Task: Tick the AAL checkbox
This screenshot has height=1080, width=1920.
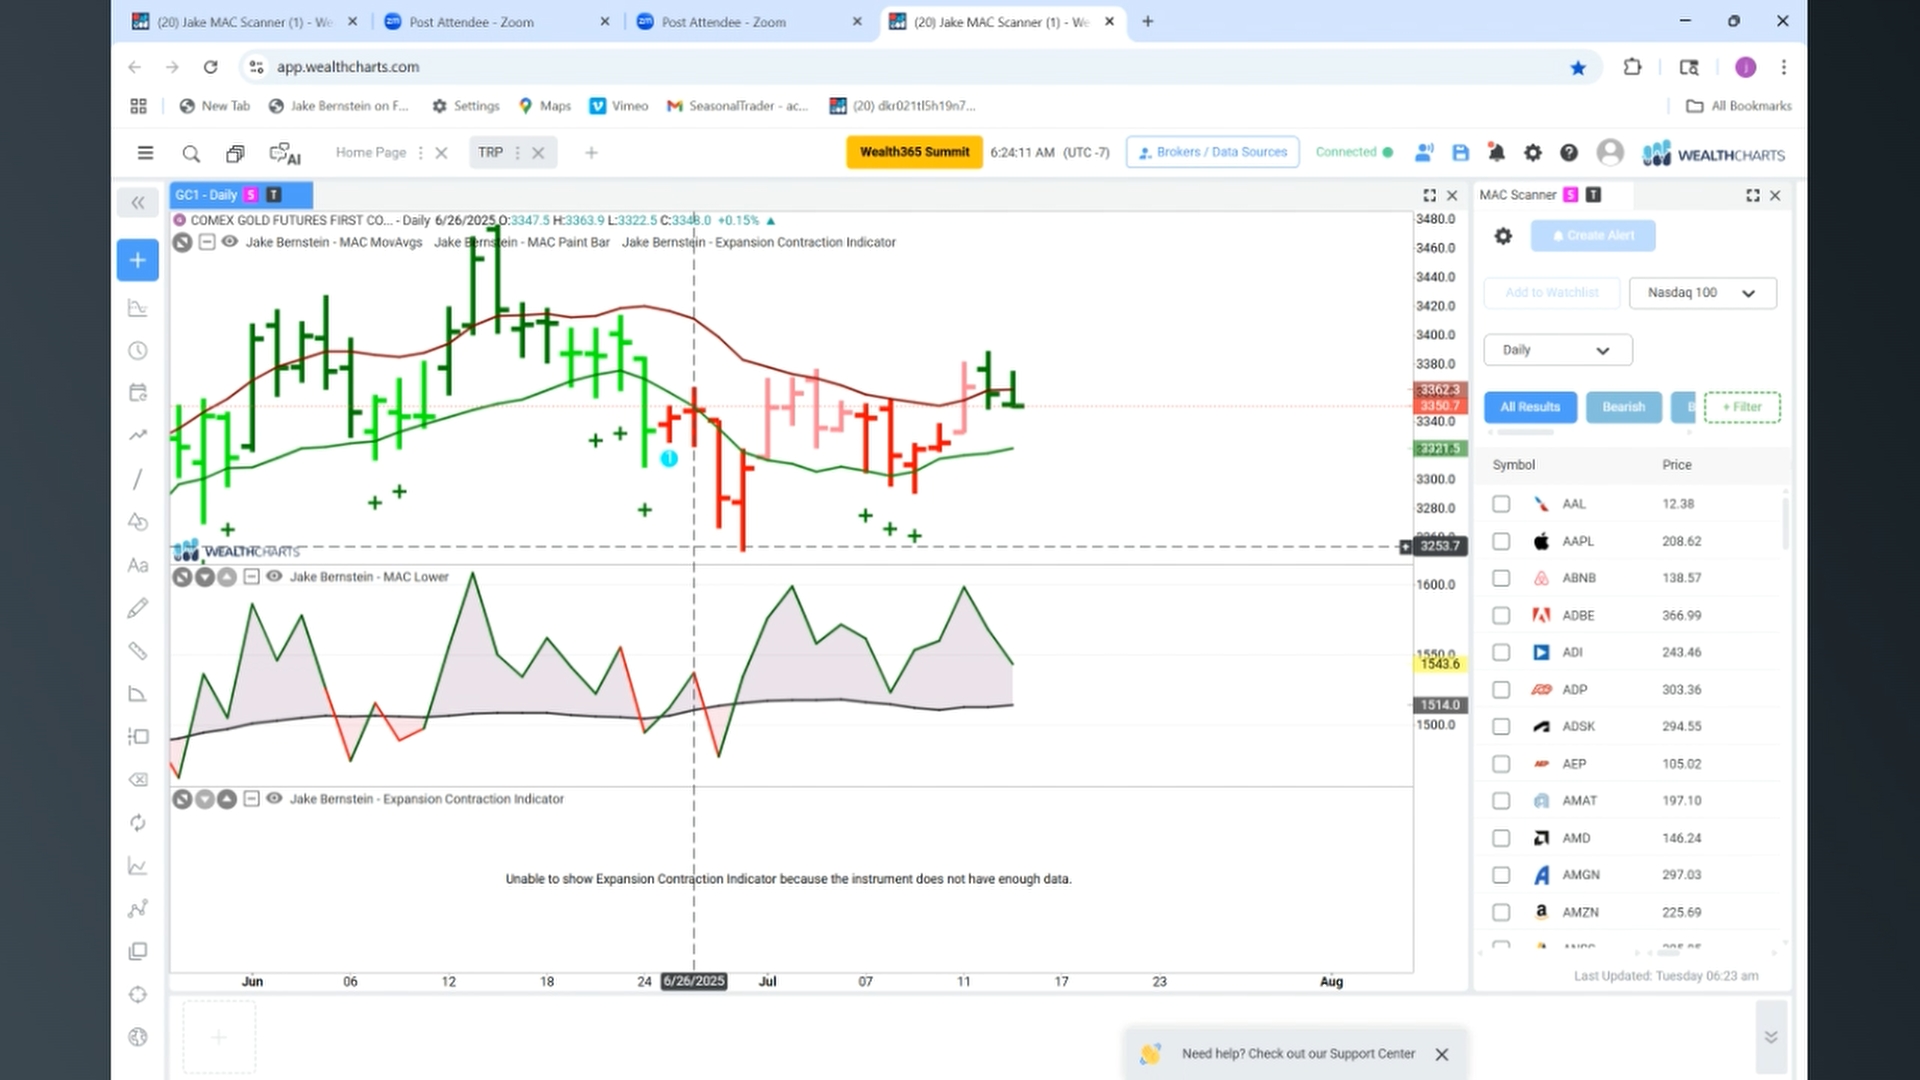Action: click(1501, 504)
